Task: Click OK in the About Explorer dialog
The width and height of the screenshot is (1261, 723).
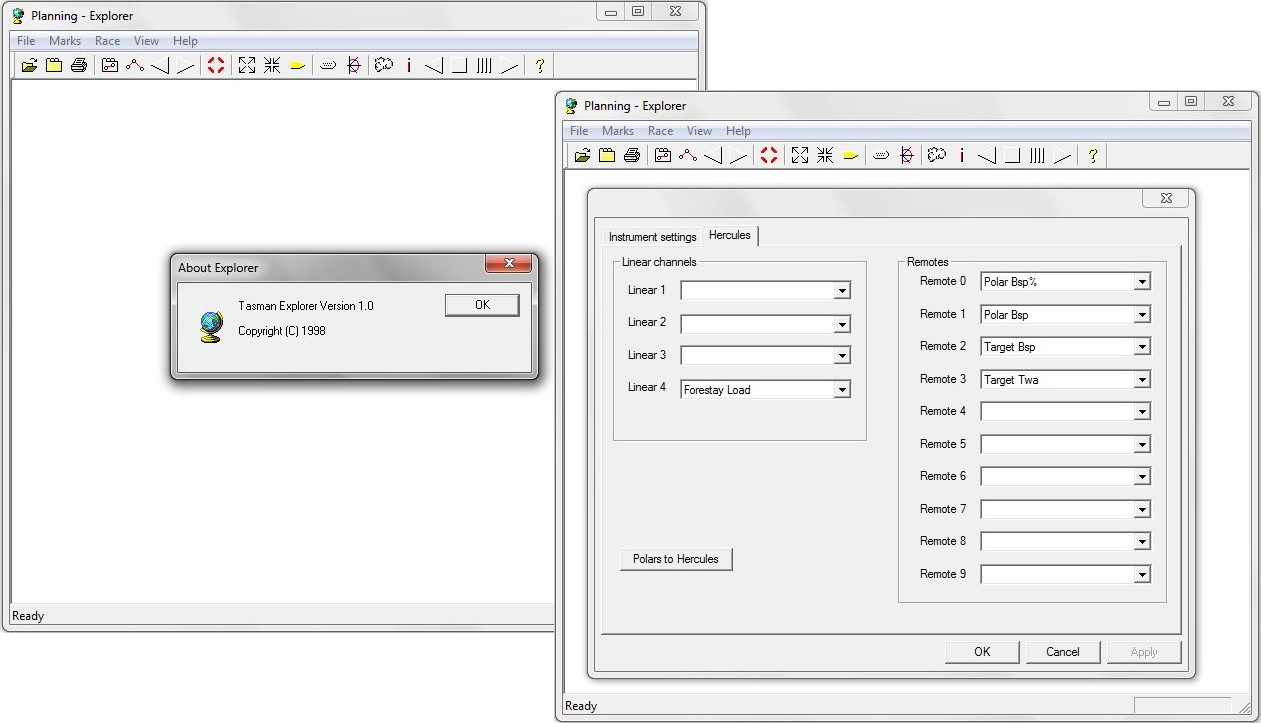Action: [x=482, y=305]
